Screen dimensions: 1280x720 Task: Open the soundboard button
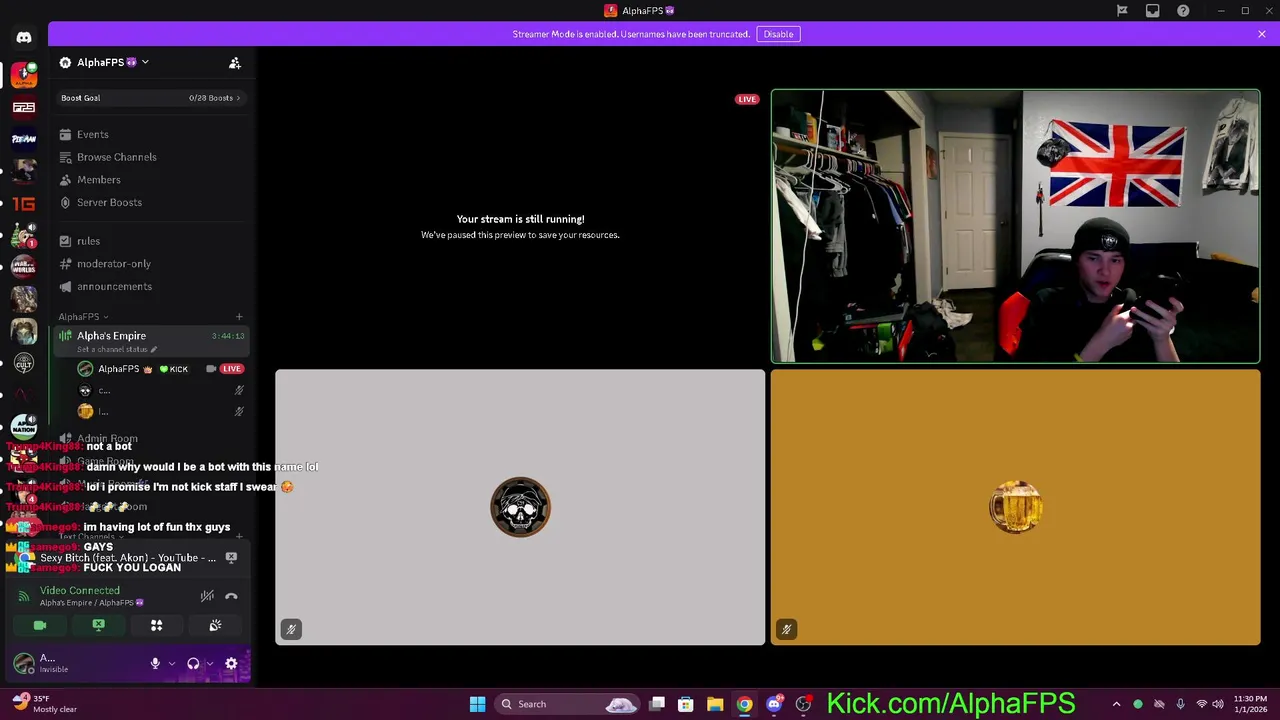tap(215, 625)
